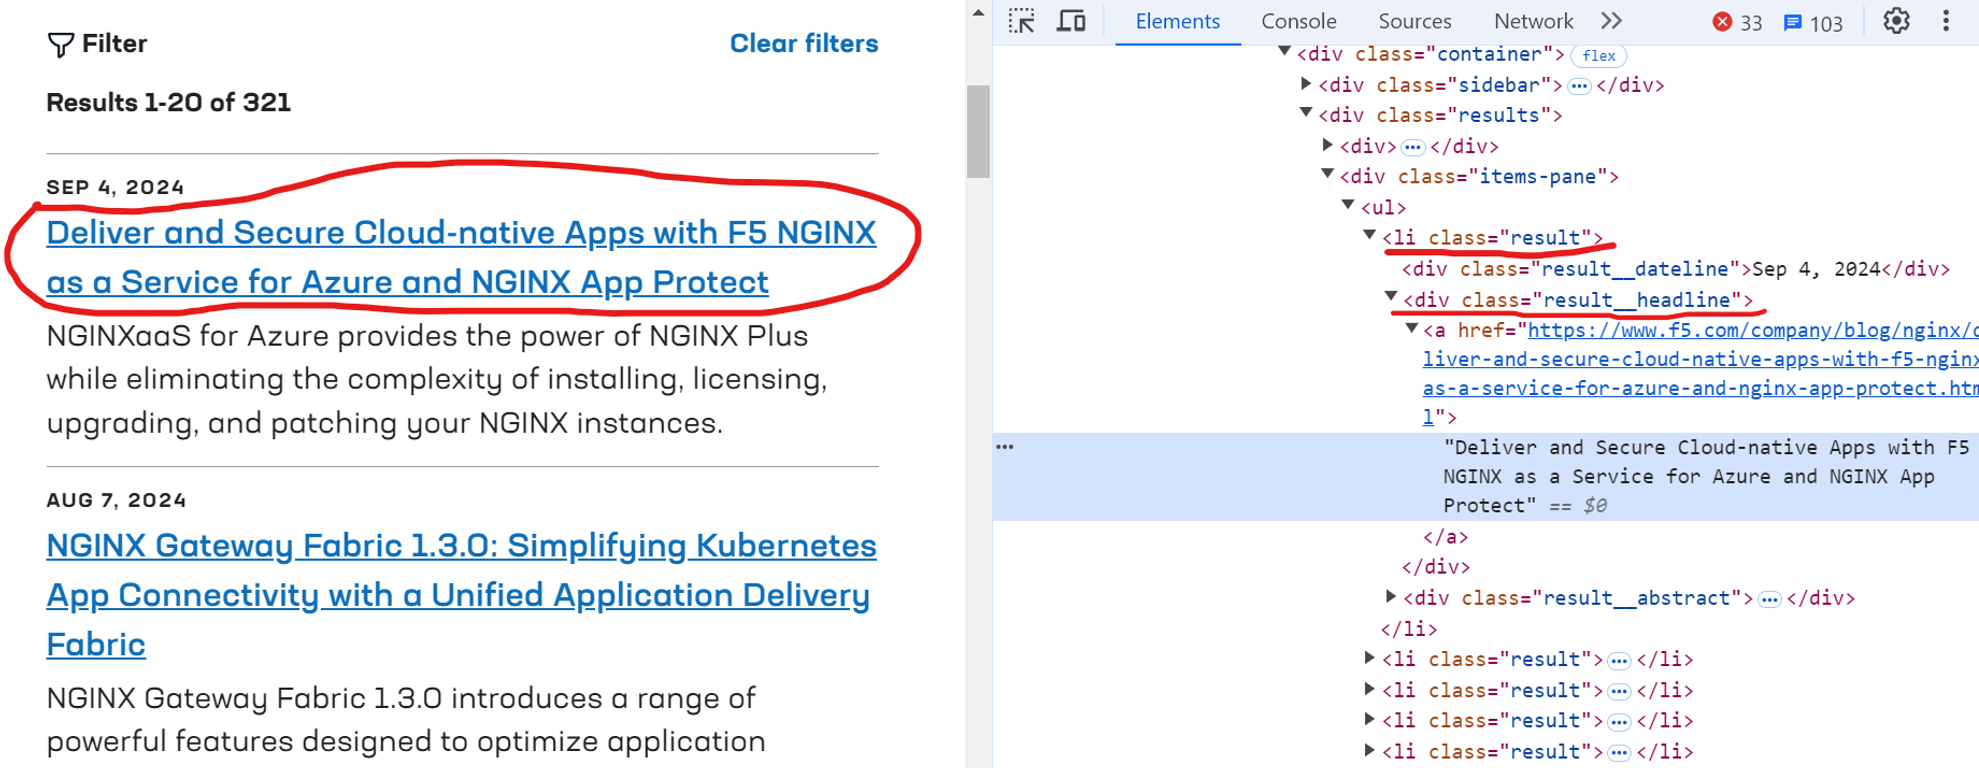The image size is (1979, 768).
Task: Collapse the result__headline div arrow
Action: 1391,298
